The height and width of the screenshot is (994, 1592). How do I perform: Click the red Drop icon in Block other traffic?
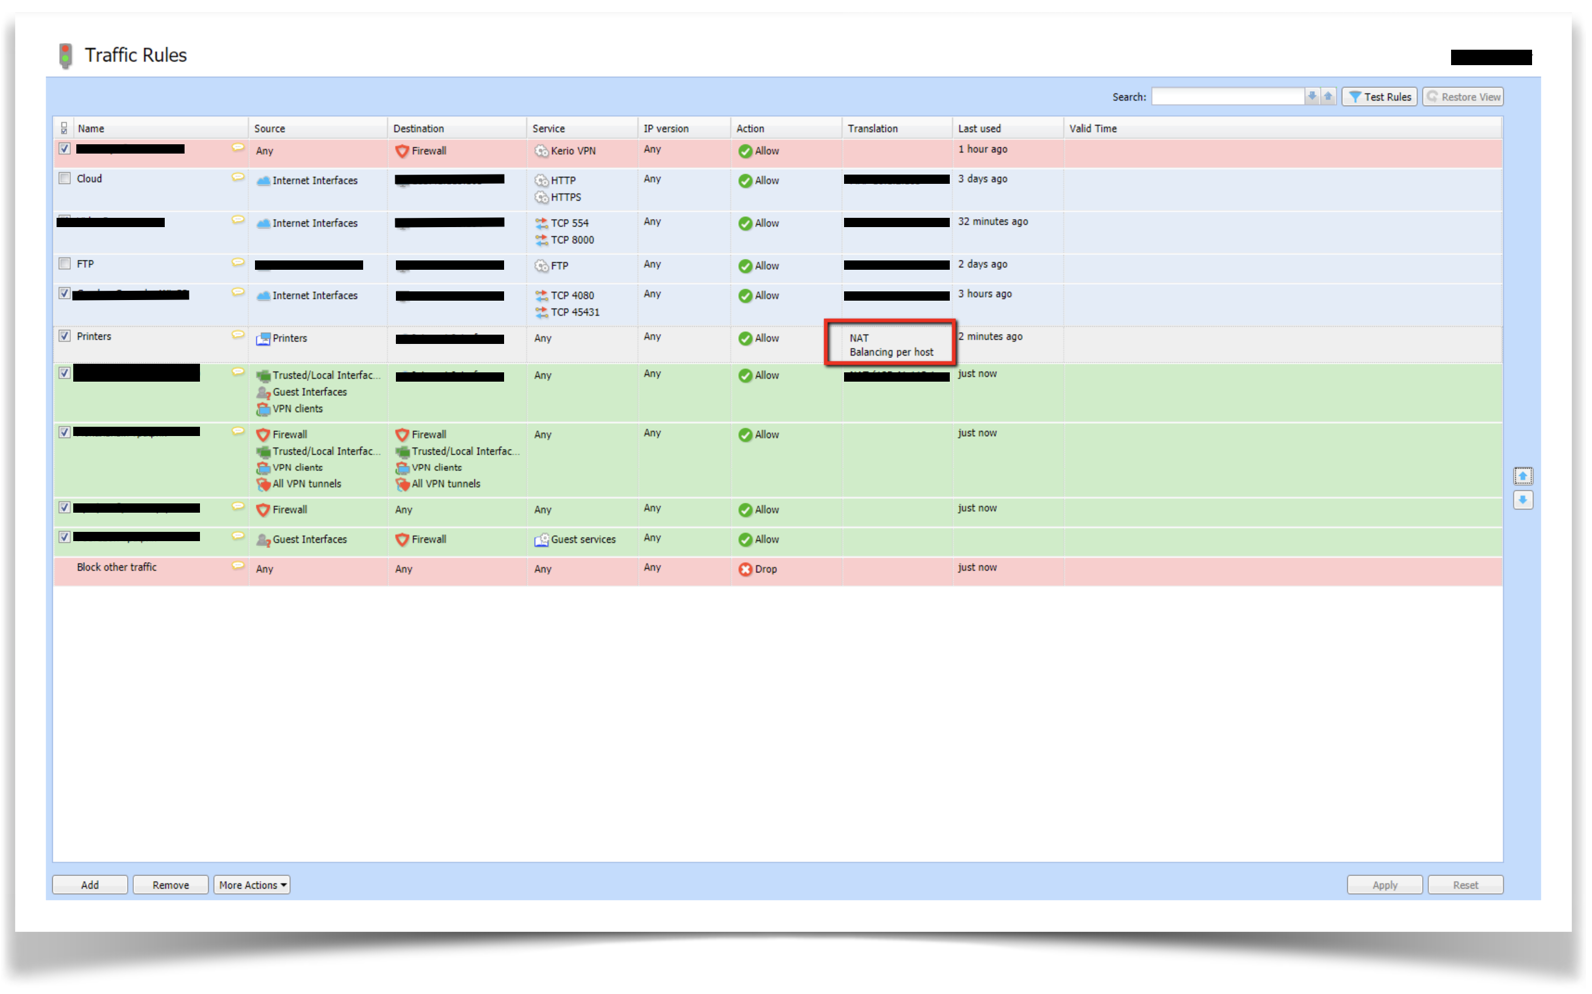pos(745,569)
